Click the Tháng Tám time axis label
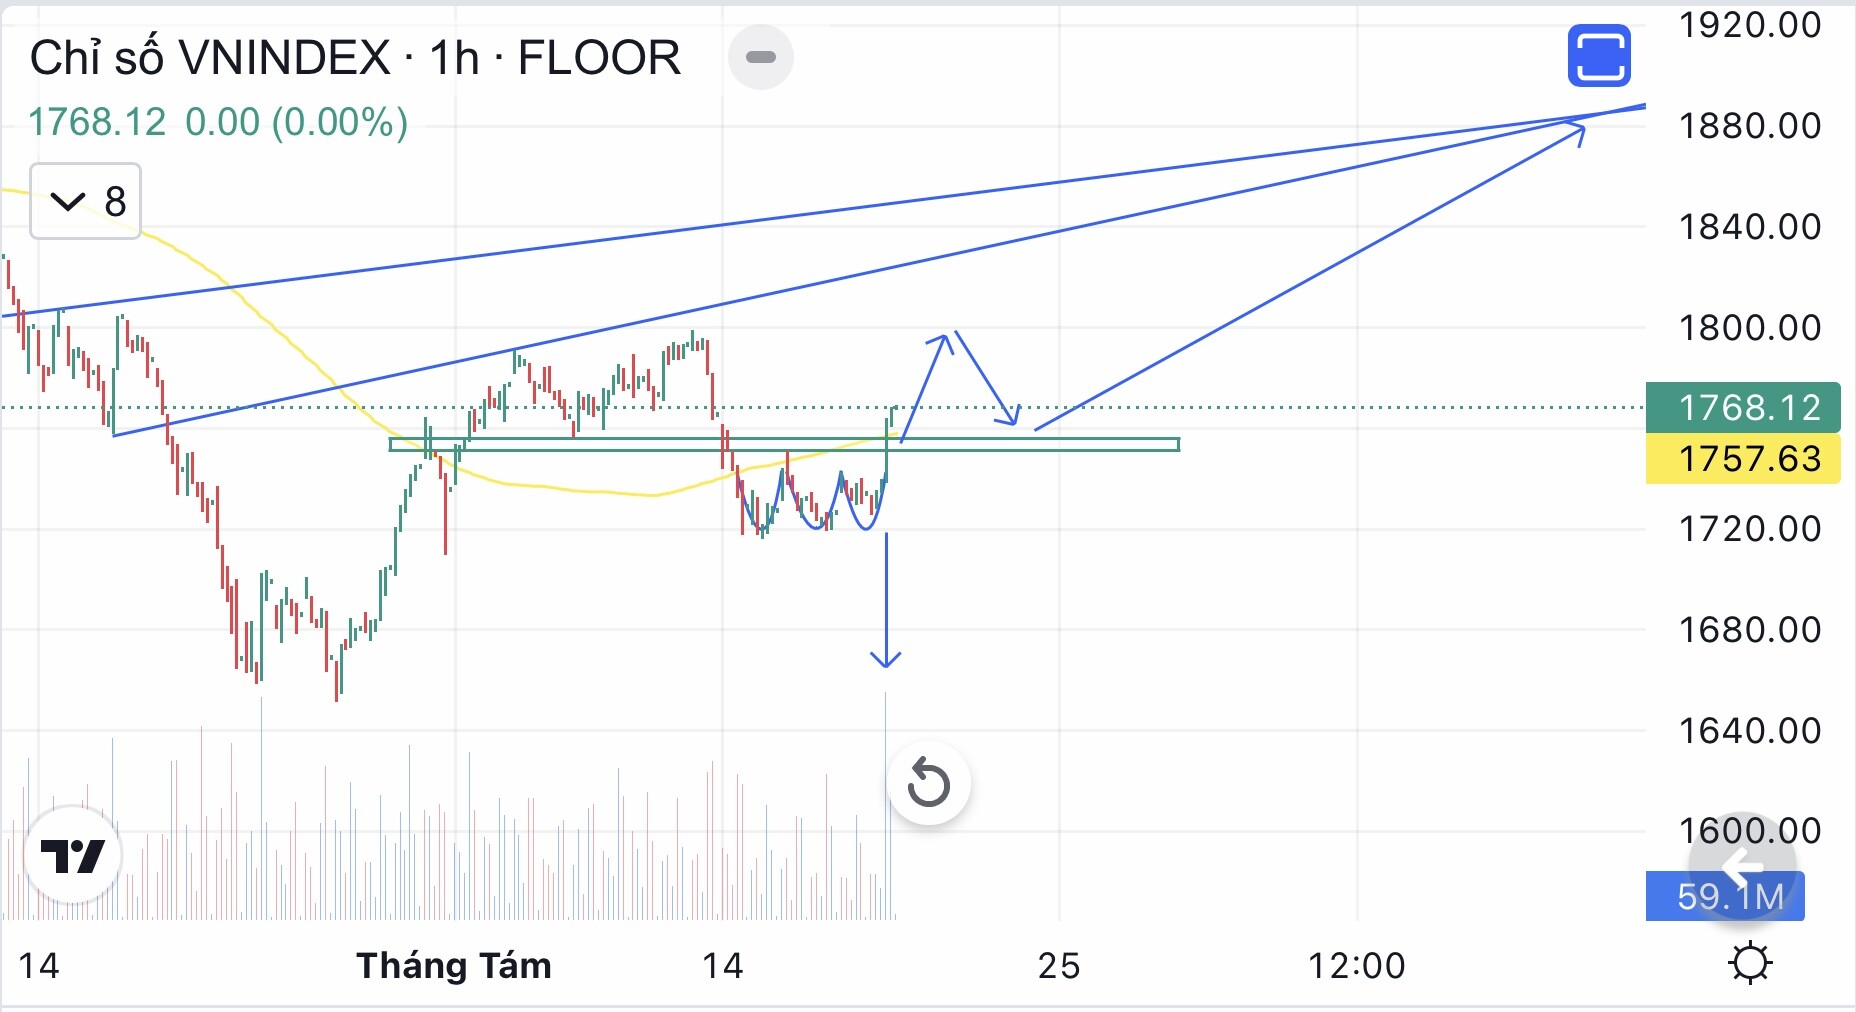Viewport: 1856px width, 1012px height. pos(454,966)
